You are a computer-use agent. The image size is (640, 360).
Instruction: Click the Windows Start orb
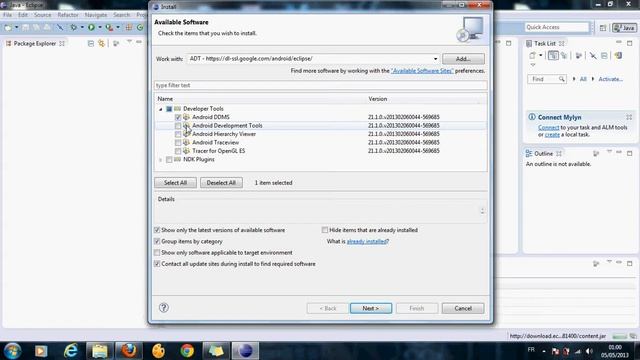tap(12, 351)
